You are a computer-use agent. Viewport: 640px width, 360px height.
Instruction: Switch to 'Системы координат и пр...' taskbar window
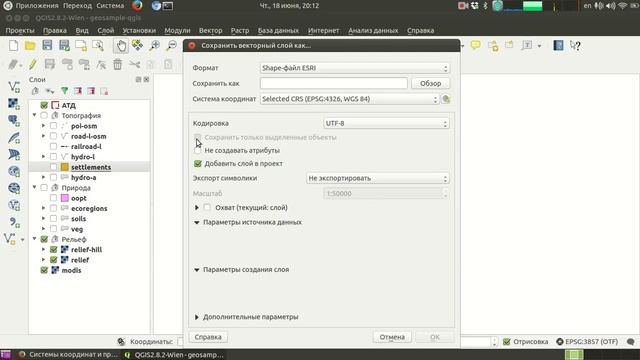pos(68,355)
